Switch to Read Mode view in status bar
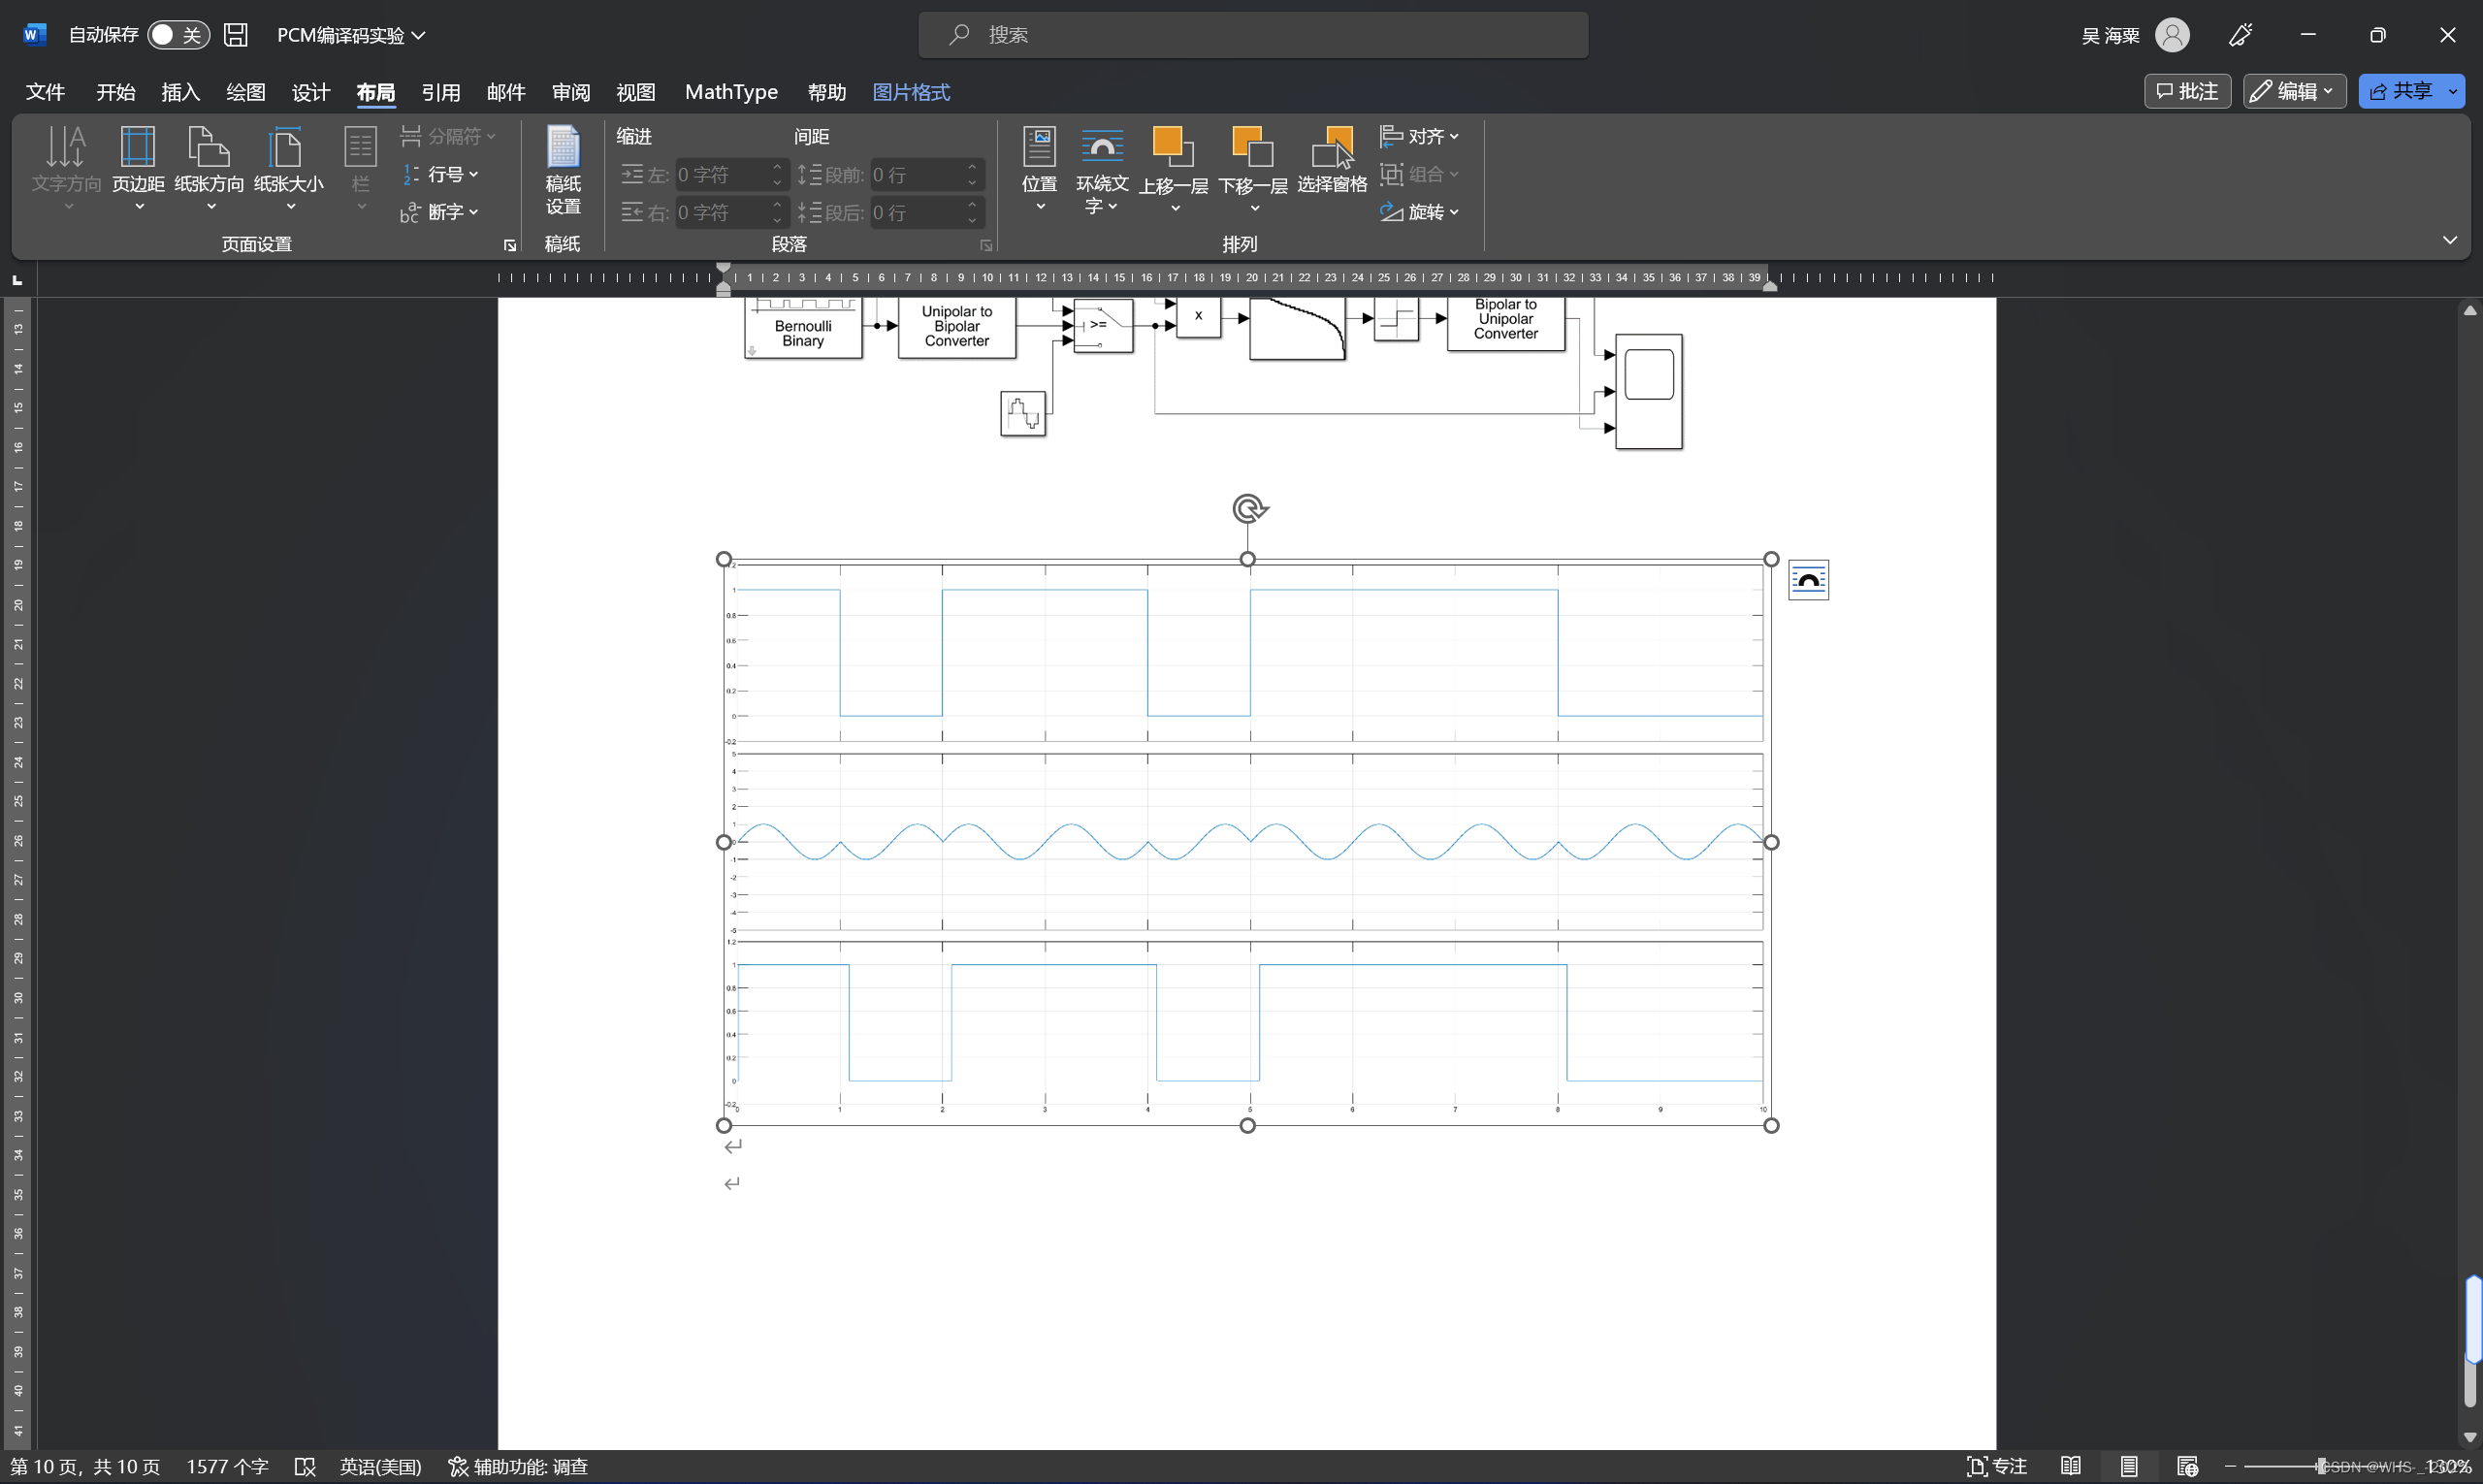Viewport: 2483px width, 1484px height. (2070, 1466)
